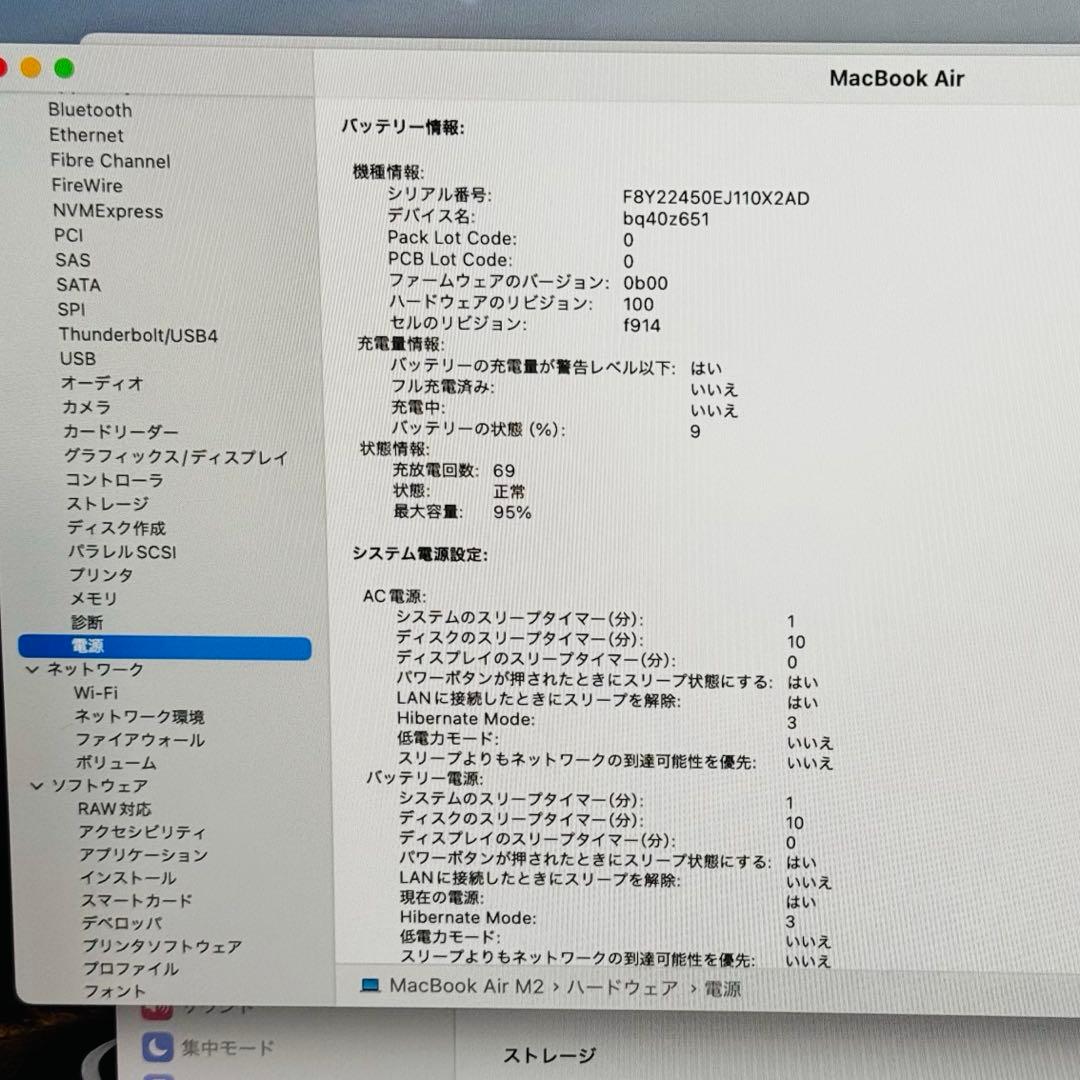The width and height of the screenshot is (1080, 1080).
Task: Select プリンタソフトウェア in the sidebar
Action: [x=162, y=946]
